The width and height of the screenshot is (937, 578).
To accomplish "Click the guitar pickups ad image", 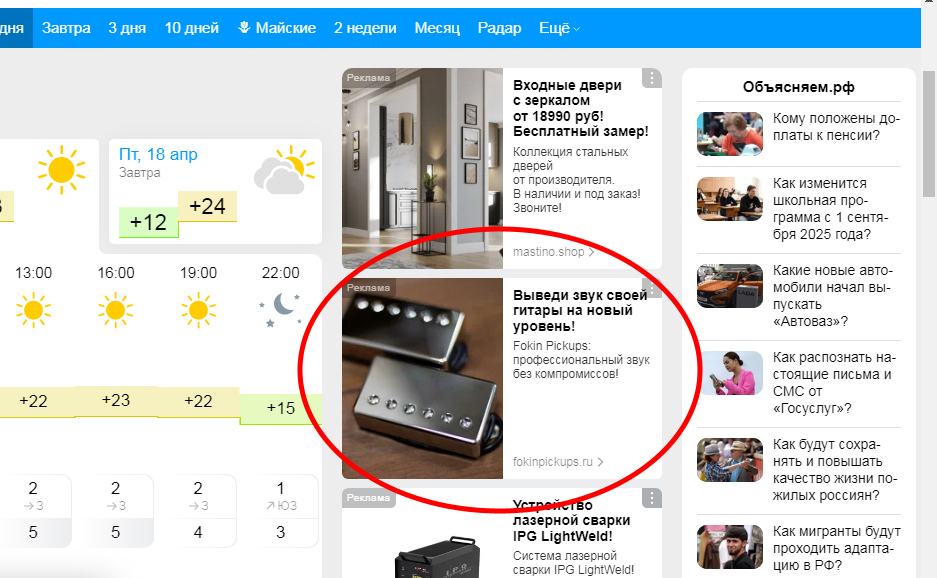I will tap(422, 378).
